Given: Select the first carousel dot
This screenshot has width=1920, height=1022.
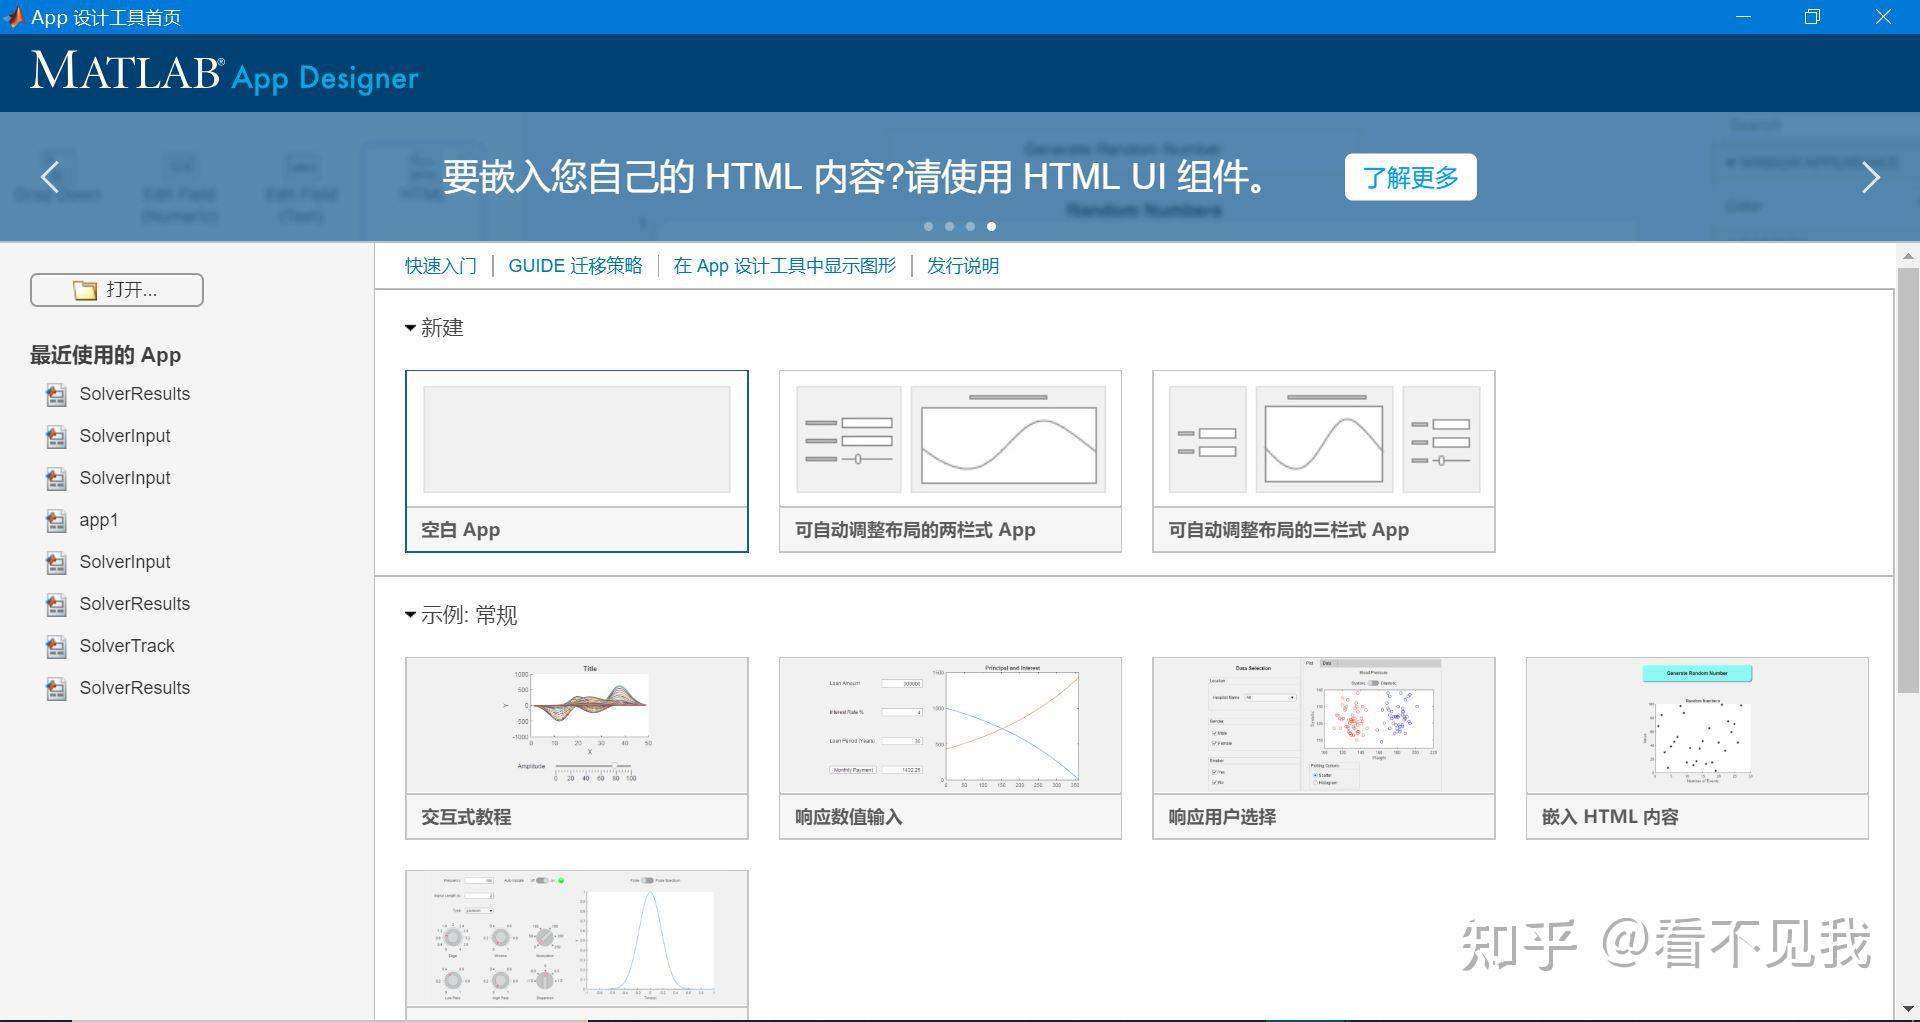Looking at the screenshot, I should tap(928, 226).
